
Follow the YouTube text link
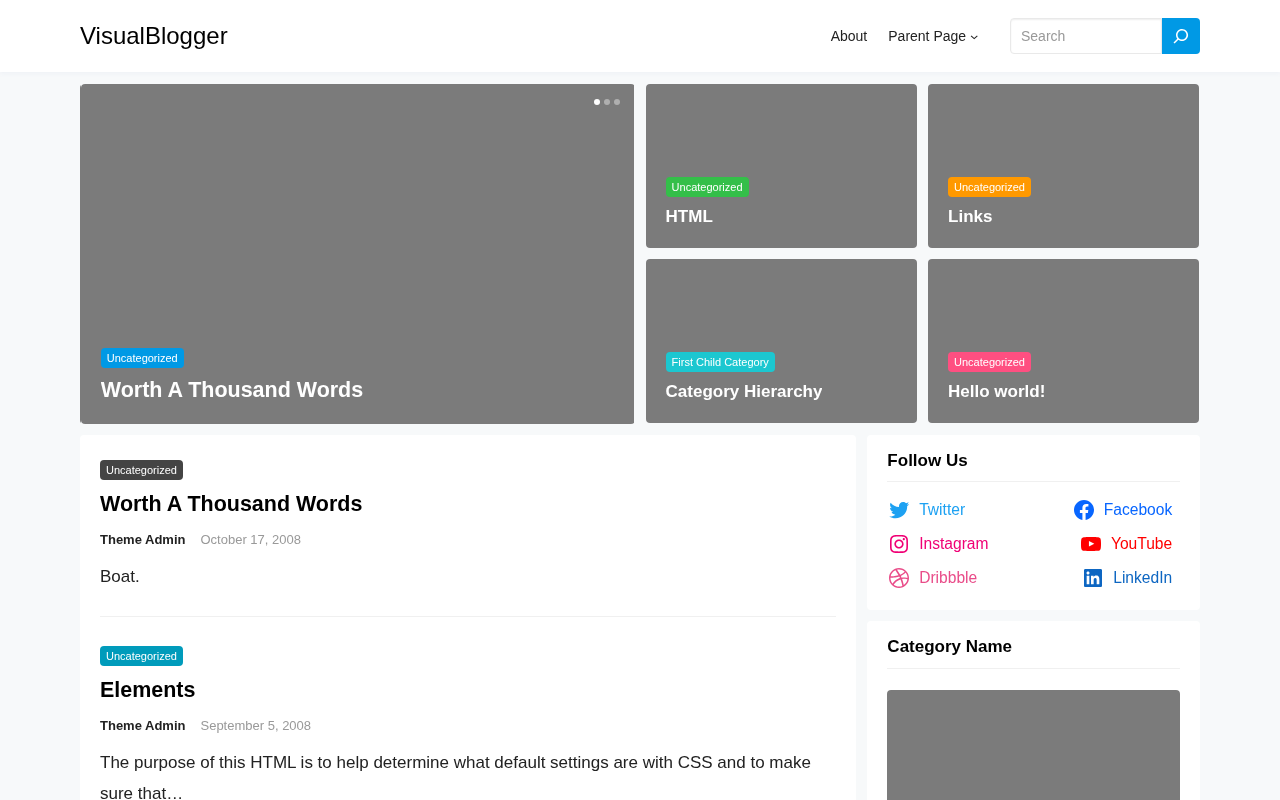pyautogui.click(x=1142, y=544)
